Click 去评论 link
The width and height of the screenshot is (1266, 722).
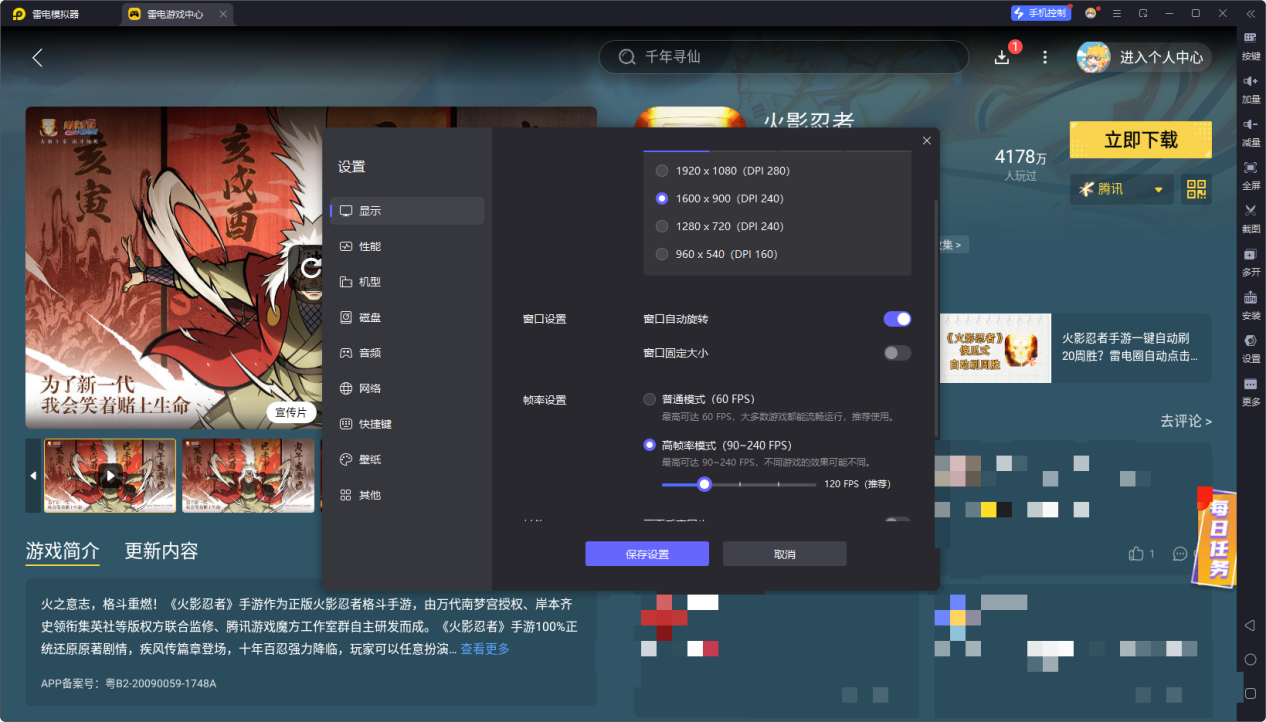click(x=1186, y=421)
